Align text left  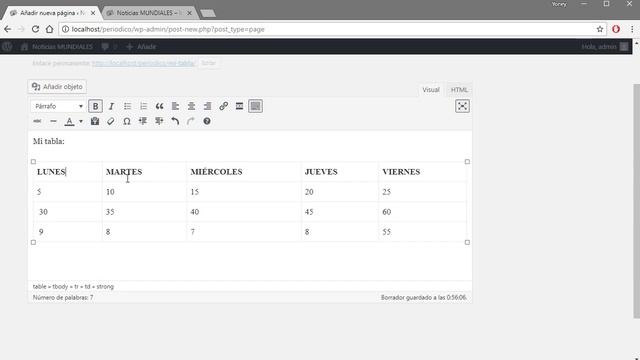click(x=175, y=106)
